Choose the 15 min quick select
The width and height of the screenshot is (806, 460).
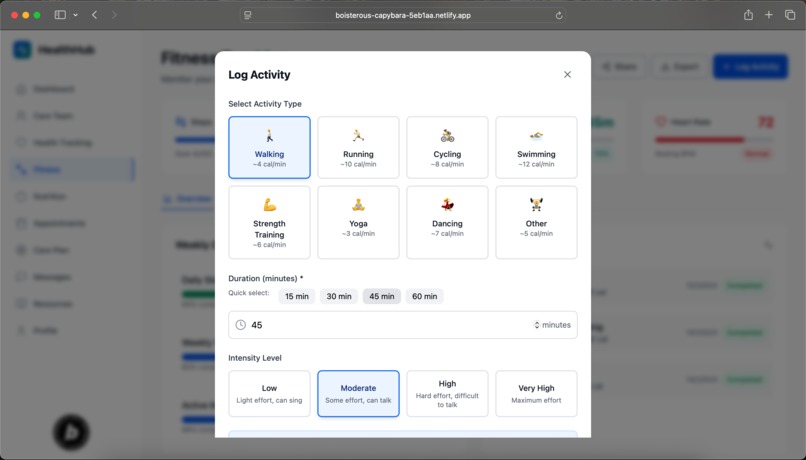point(297,296)
